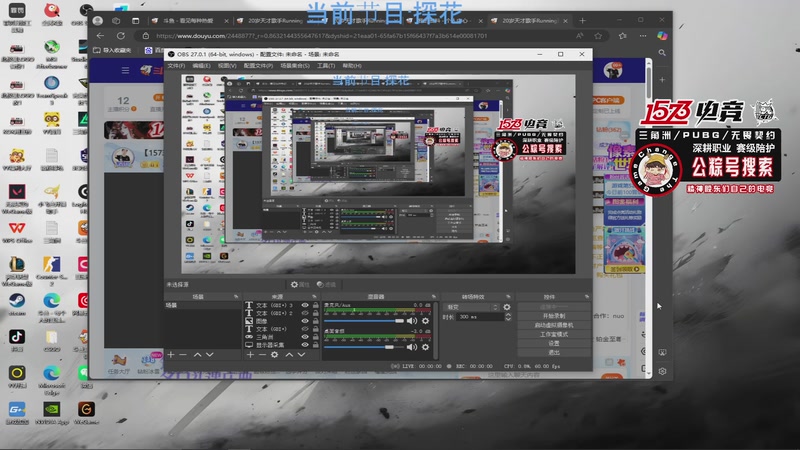Open TikTok/Douyin desktop icon
The image size is (800, 450).
coord(17,340)
